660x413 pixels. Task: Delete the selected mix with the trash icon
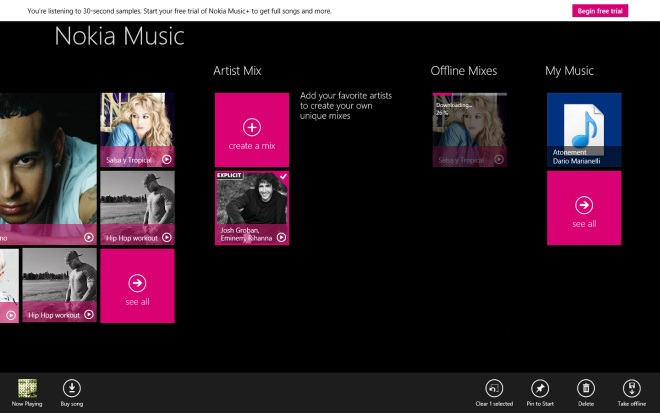coord(586,388)
